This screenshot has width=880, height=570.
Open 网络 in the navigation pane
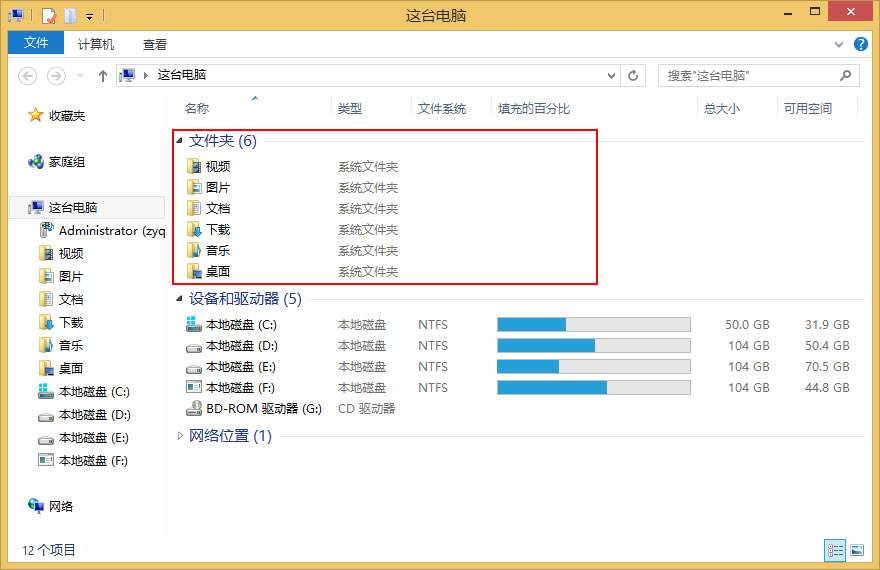pos(61,507)
